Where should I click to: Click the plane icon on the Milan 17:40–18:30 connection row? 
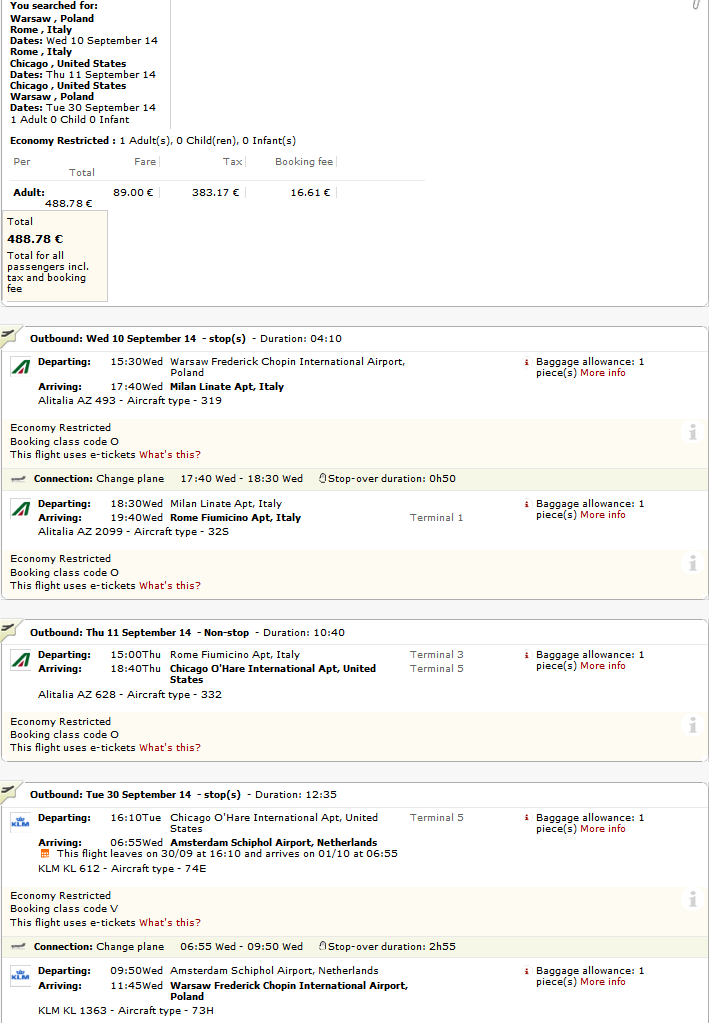pyautogui.click(x=19, y=479)
